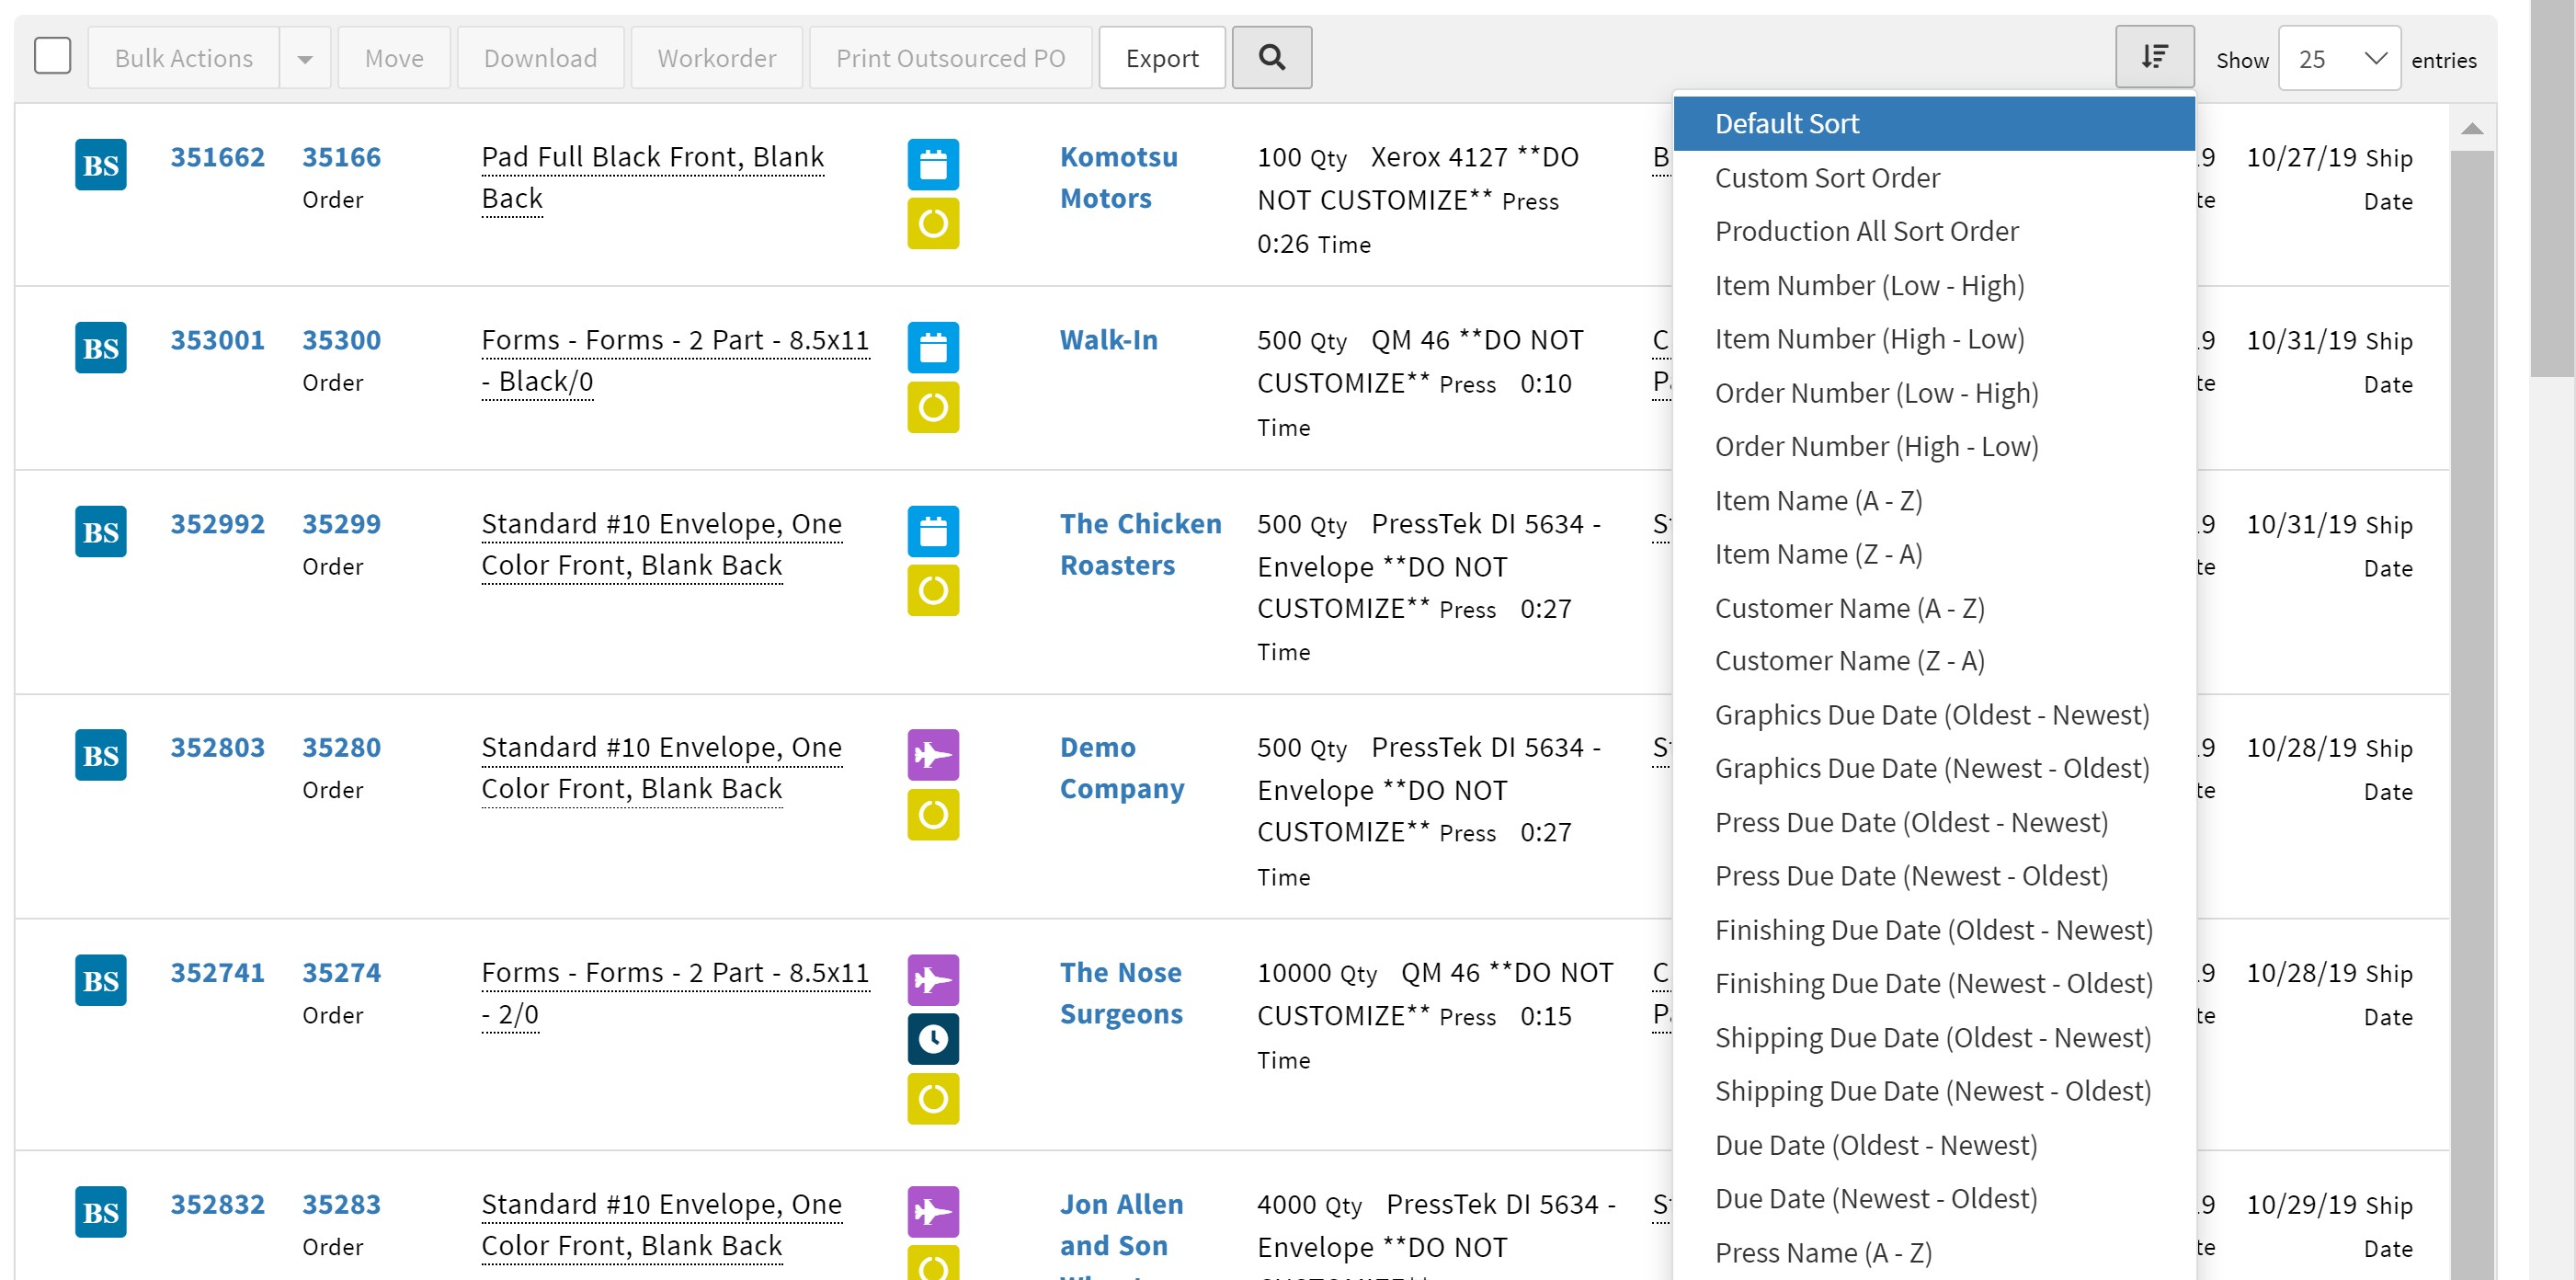Click purple airplane icon for Jon Allen row
This screenshot has height=1280, width=2576.
(x=932, y=1211)
